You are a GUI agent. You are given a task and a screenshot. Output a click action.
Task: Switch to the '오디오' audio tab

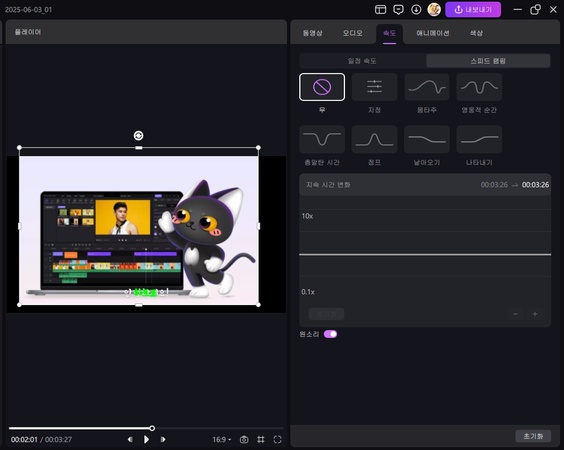(352, 33)
